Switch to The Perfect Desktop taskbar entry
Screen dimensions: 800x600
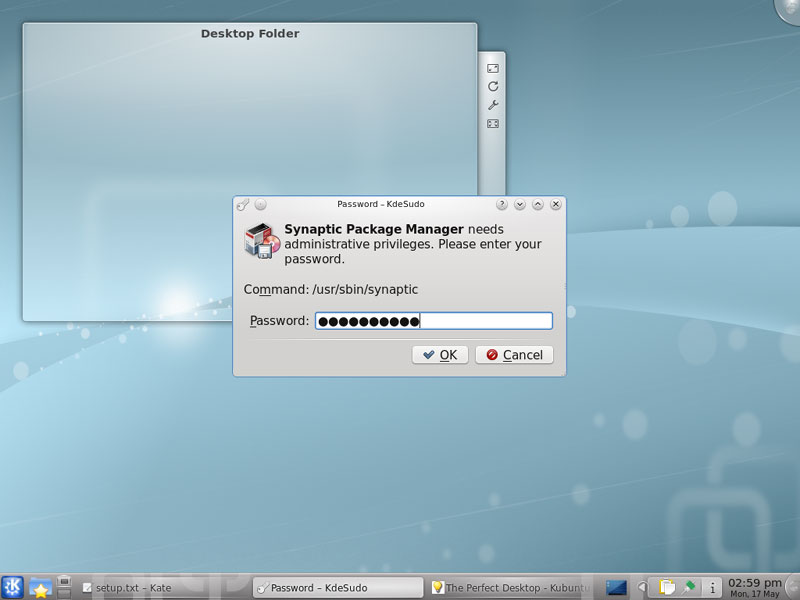pos(510,588)
